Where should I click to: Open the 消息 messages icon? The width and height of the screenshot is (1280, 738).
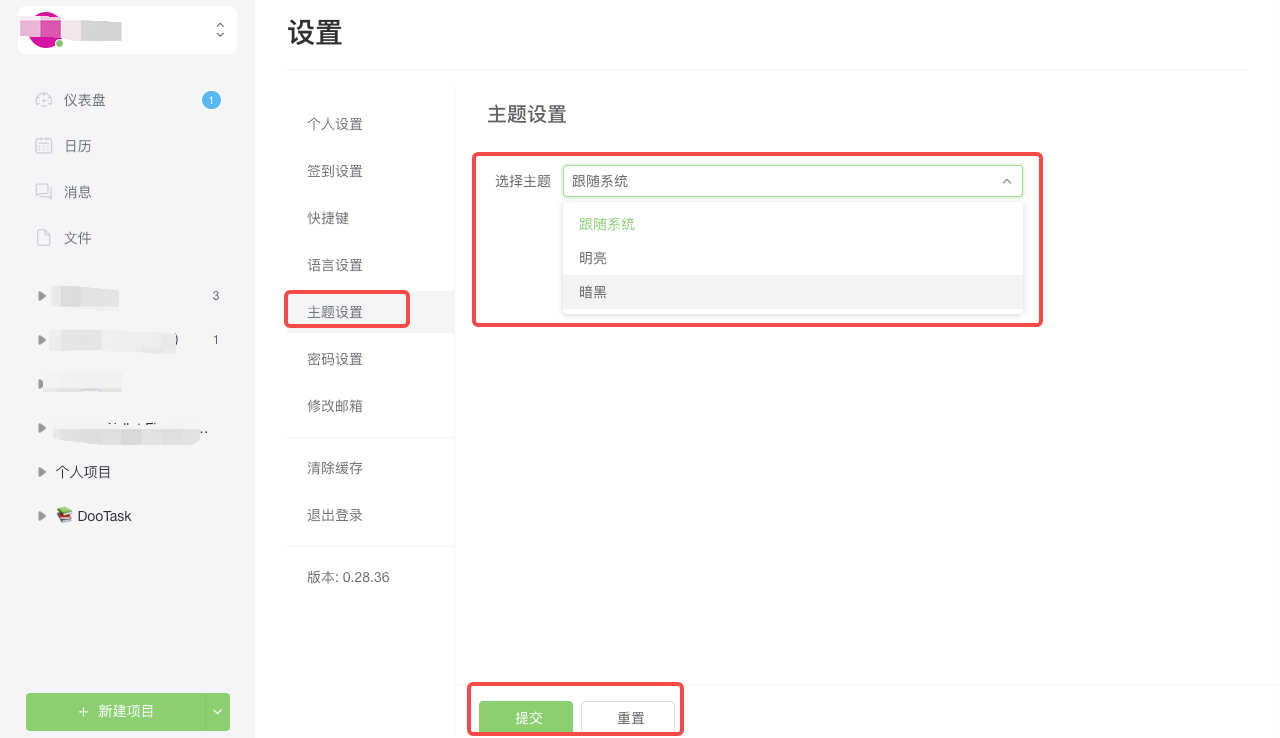point(42,191)
